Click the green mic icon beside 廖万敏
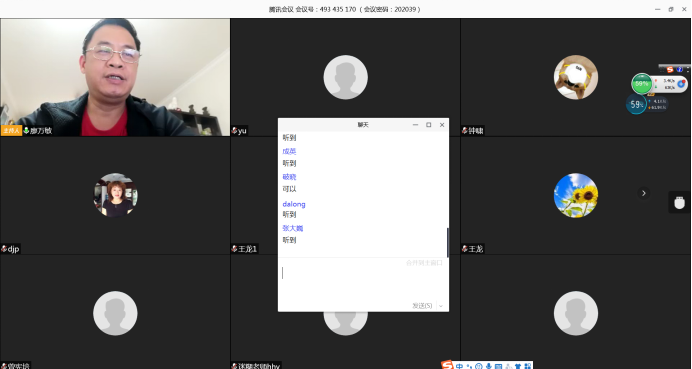This screenshot has width=692, height=369. tap(26, 131)
